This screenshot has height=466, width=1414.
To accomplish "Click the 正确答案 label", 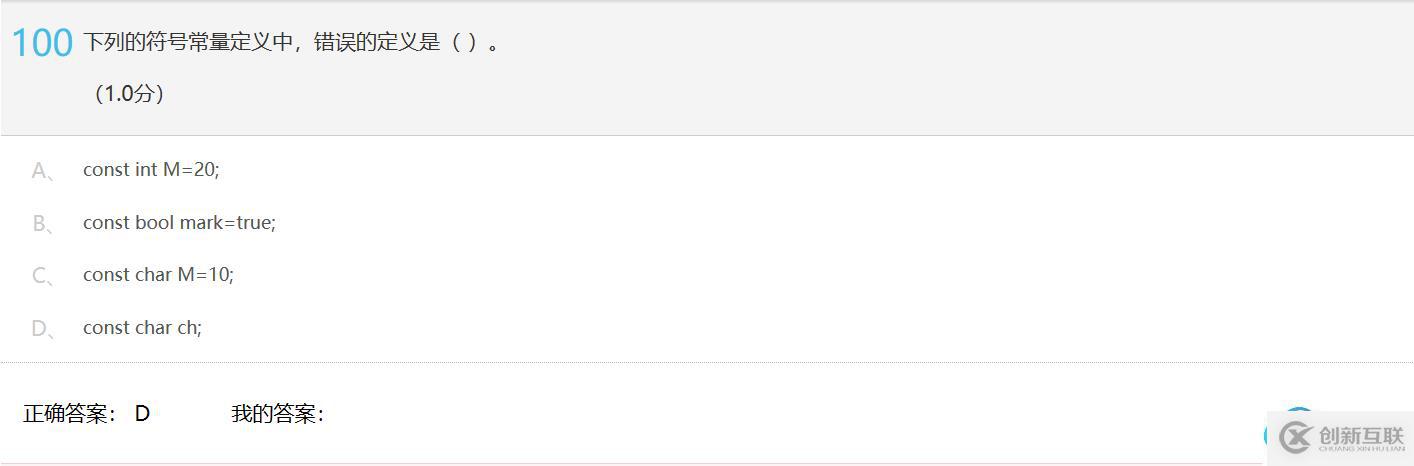I will pyautogui.click(x=70, y=414).
